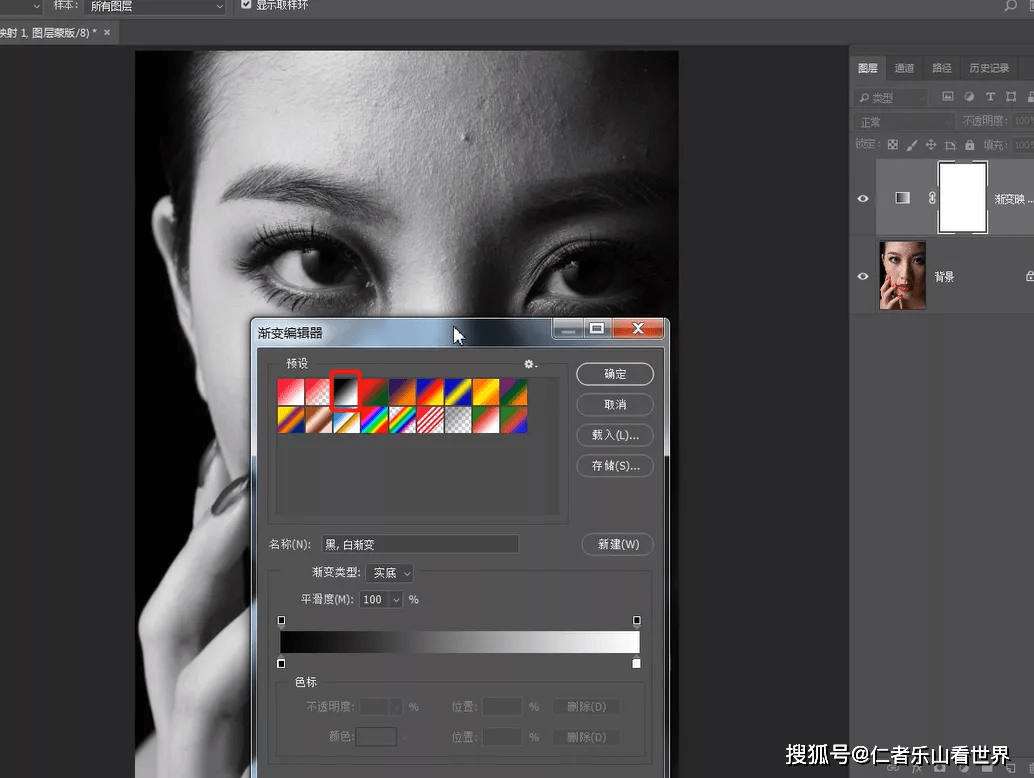Image resolution: width=1034 pixels, height=778 pixels.
Task: Select the right opacity stop above gradient bar
Action: pyautogui.click(x=636, y=620)
